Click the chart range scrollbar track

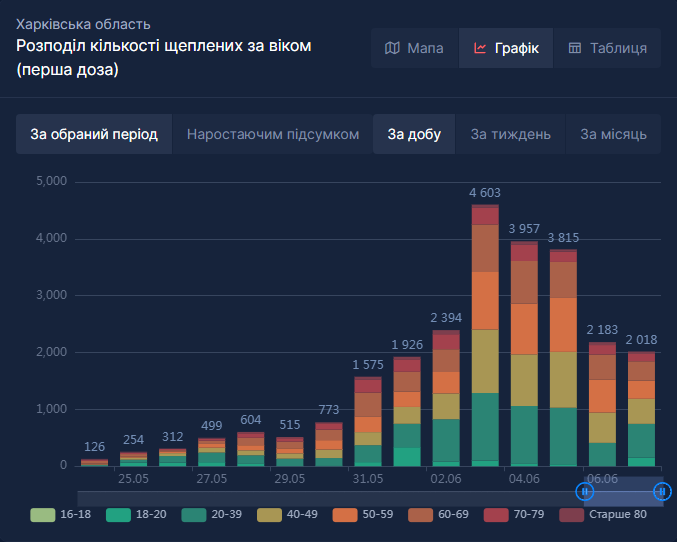click(x=330, y=491)
